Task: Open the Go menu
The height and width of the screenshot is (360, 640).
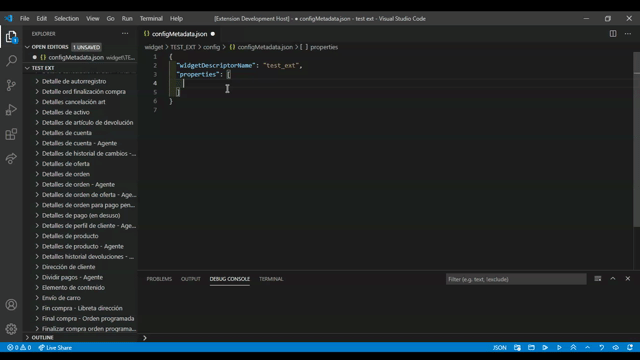Action: click(111, 18)
